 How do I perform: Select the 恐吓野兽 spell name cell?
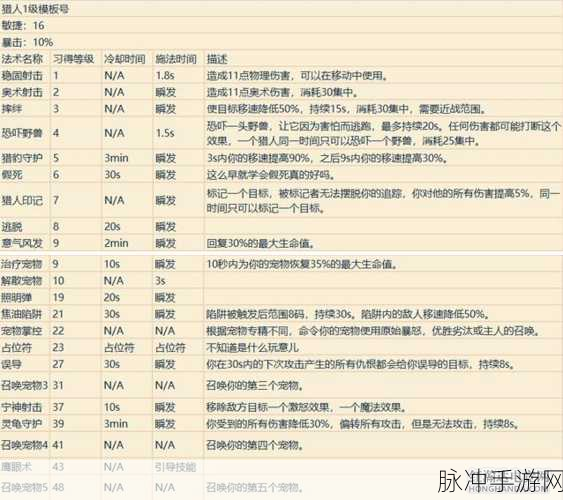click(22, 133)
